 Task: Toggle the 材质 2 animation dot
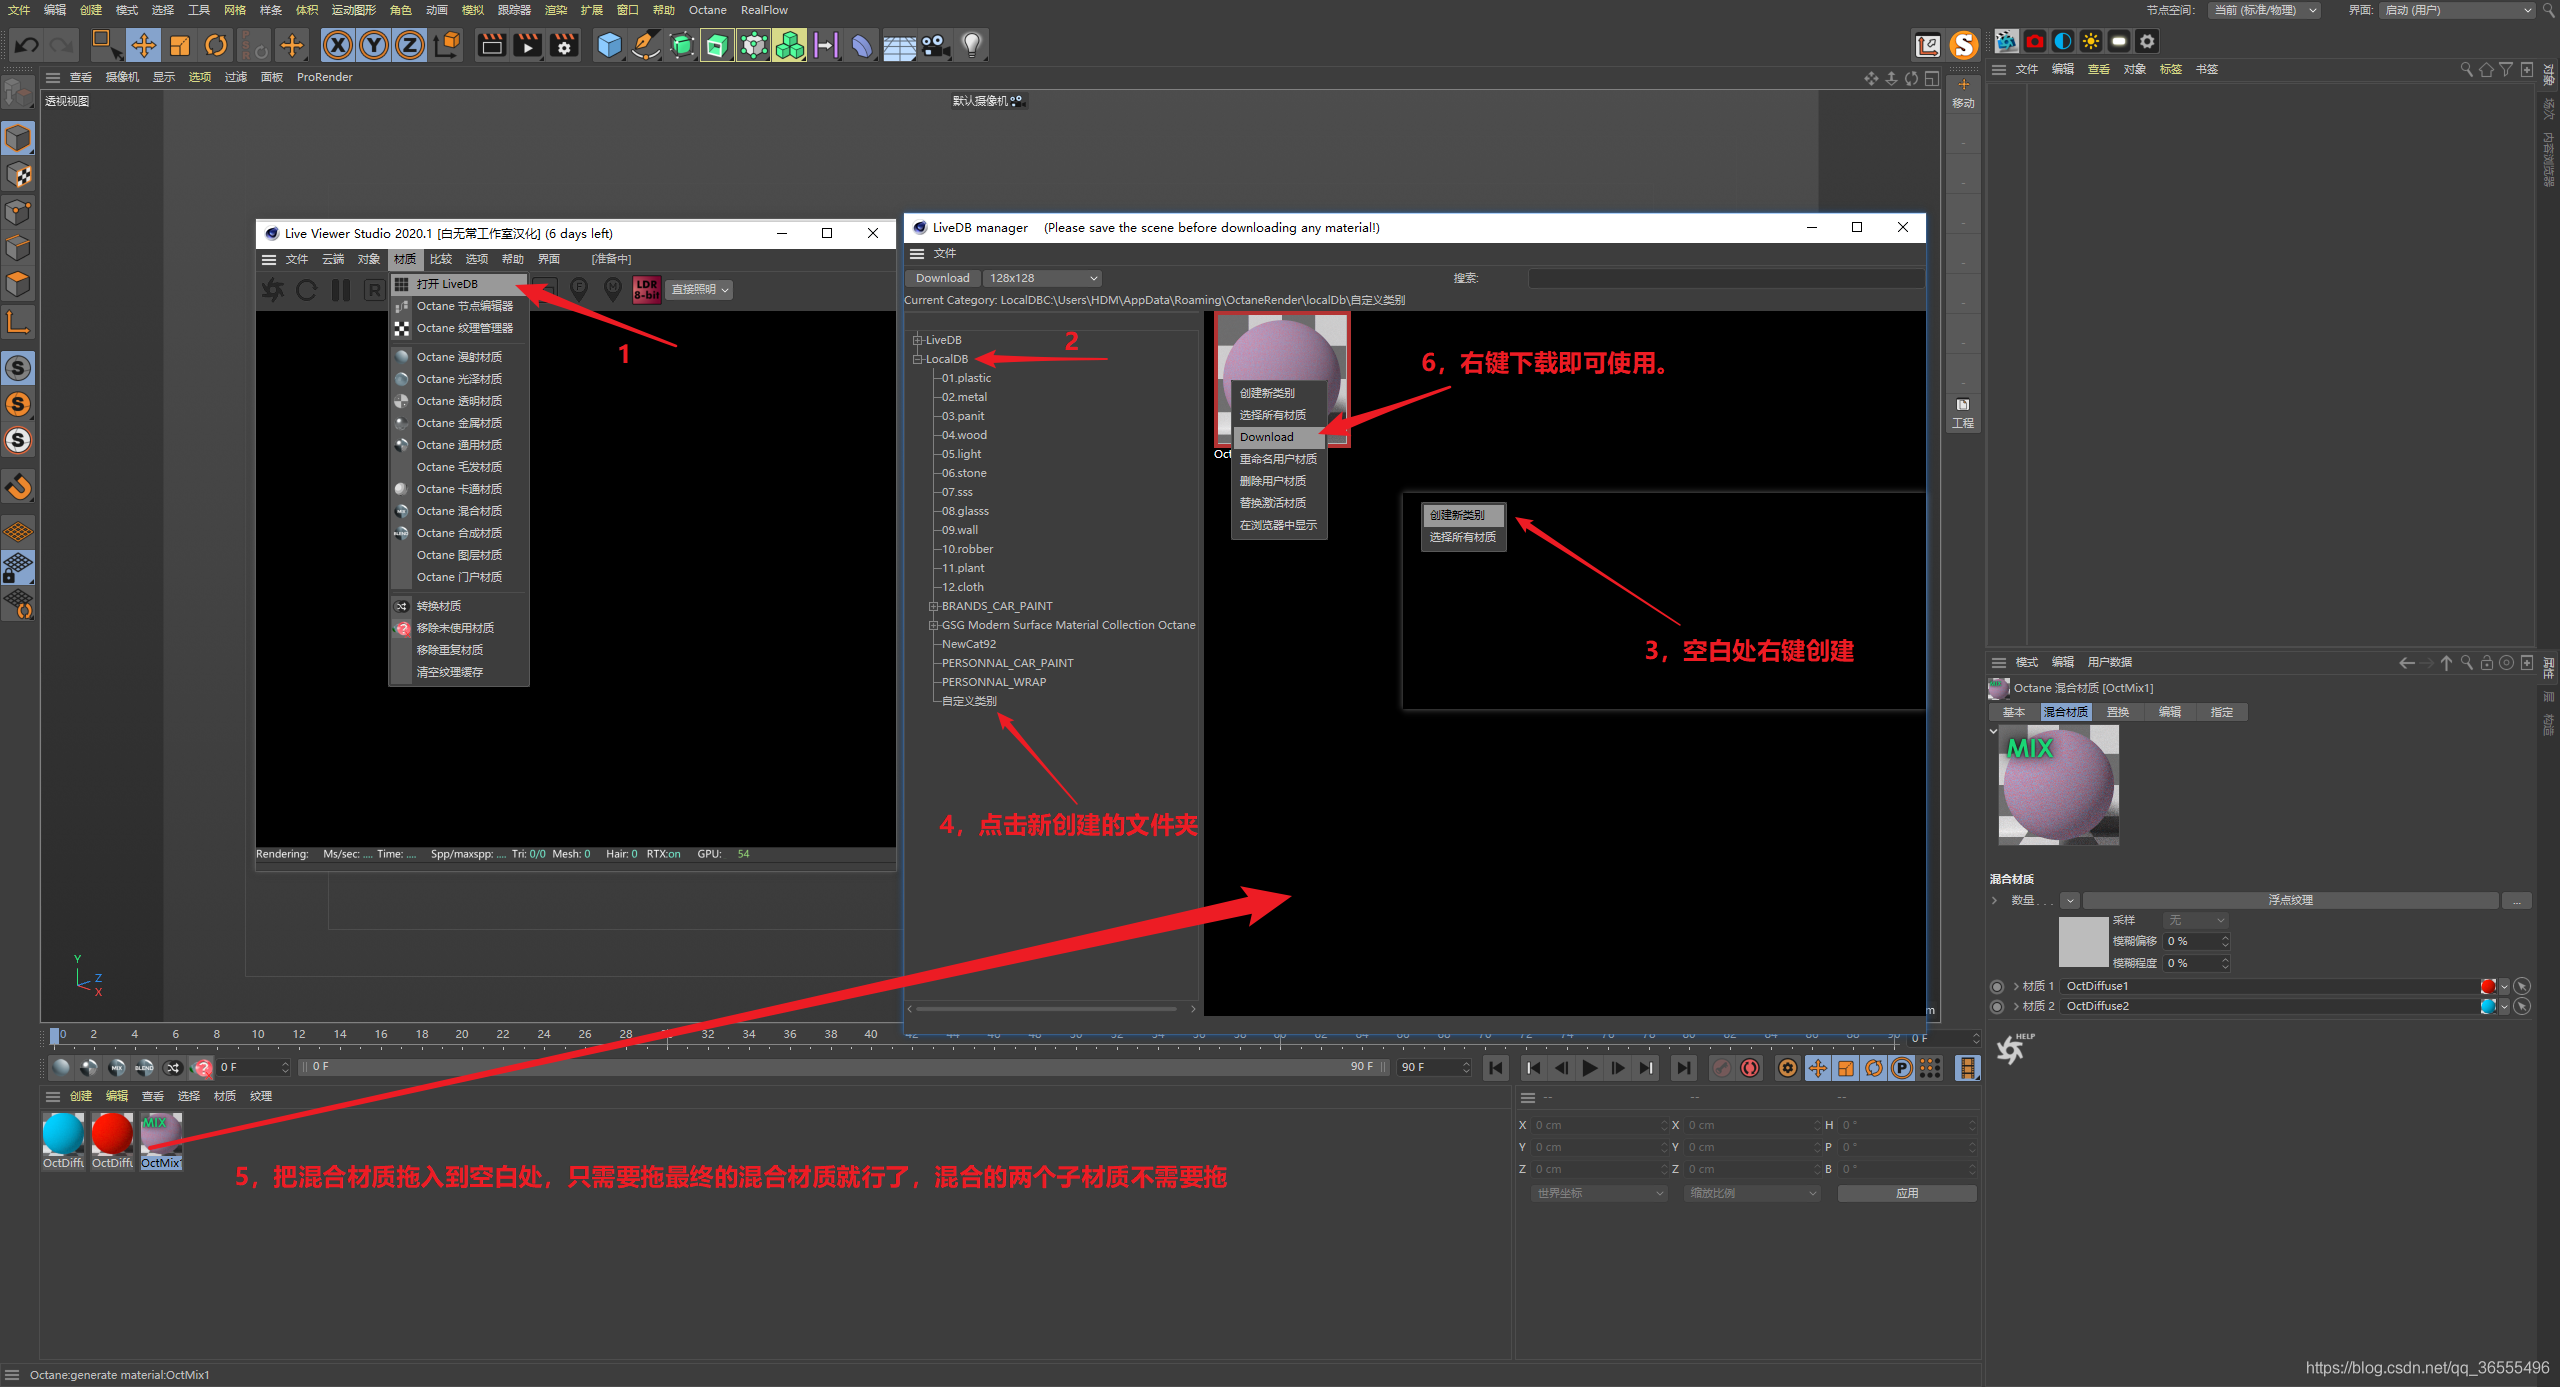(x=1997, y=1006)
